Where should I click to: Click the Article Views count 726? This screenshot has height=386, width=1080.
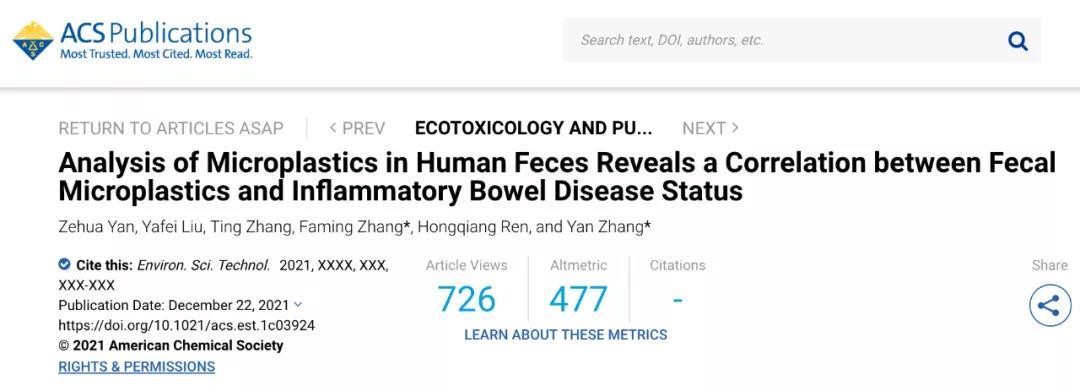(x=467, y=299)
